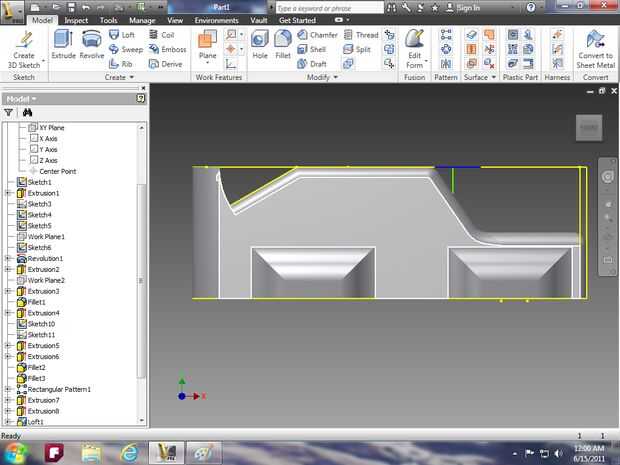Open the Edit Form tool

coord(415,49)
